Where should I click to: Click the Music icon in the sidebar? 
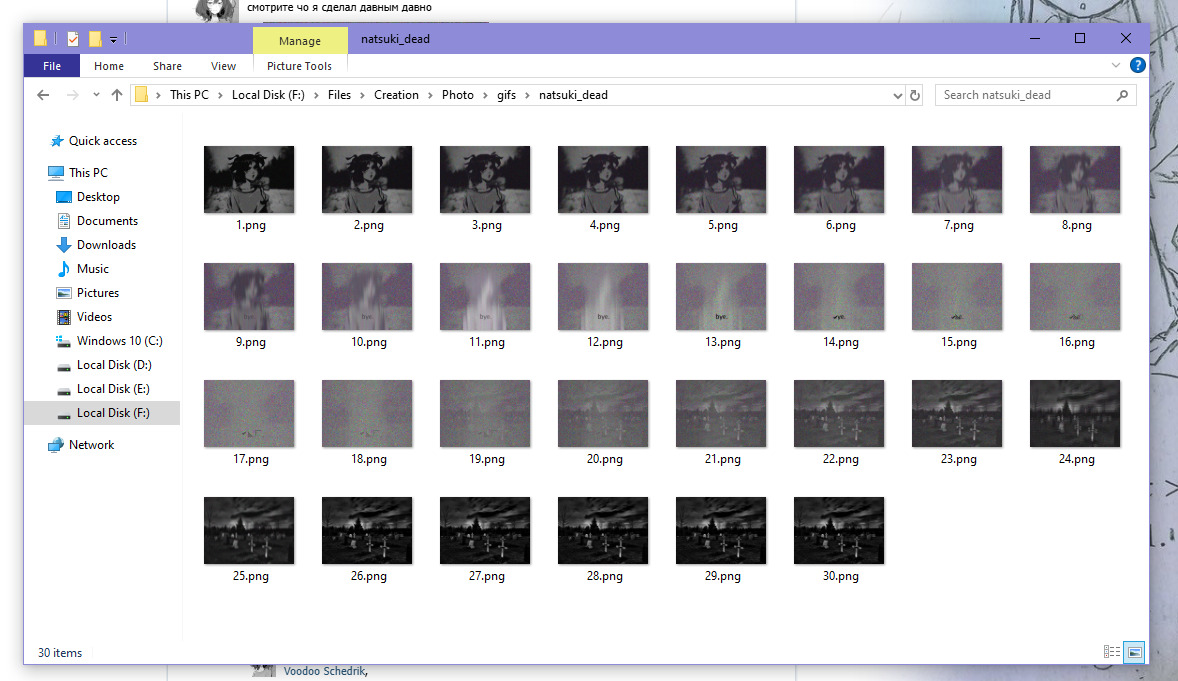click(x=64, y=269)
